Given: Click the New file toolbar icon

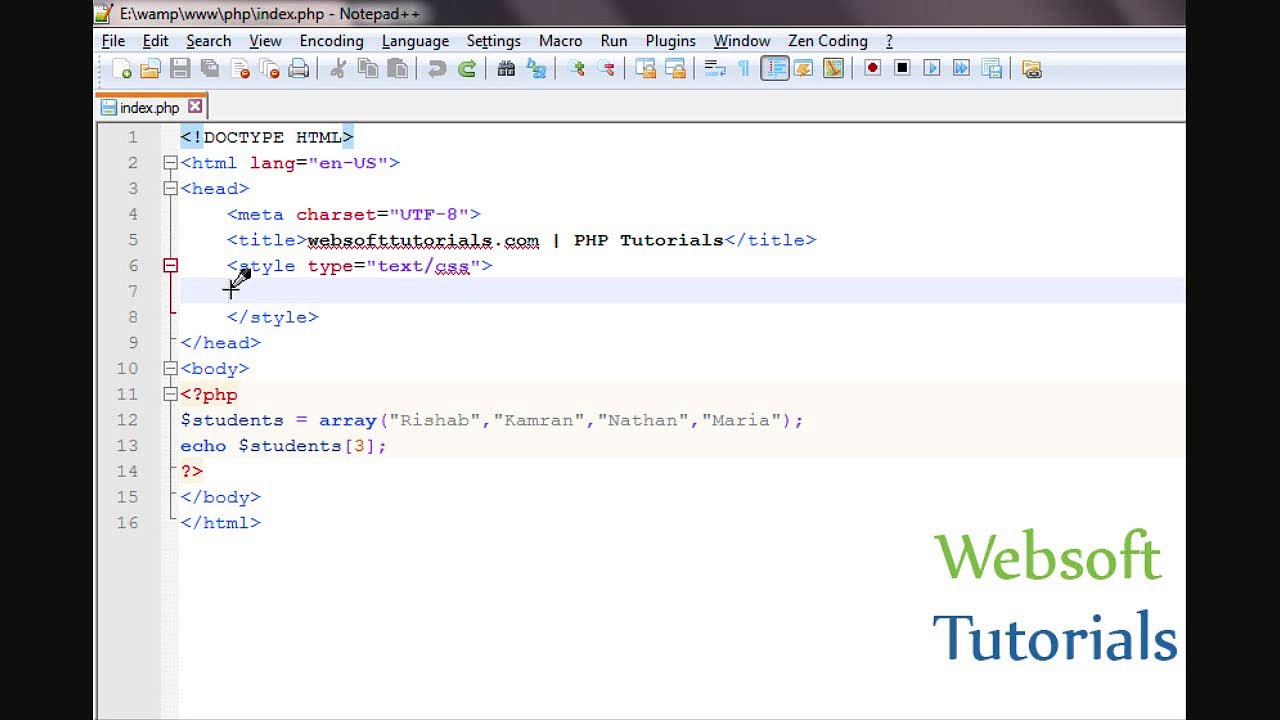Looking at the screenshot, I should point(122,69).
